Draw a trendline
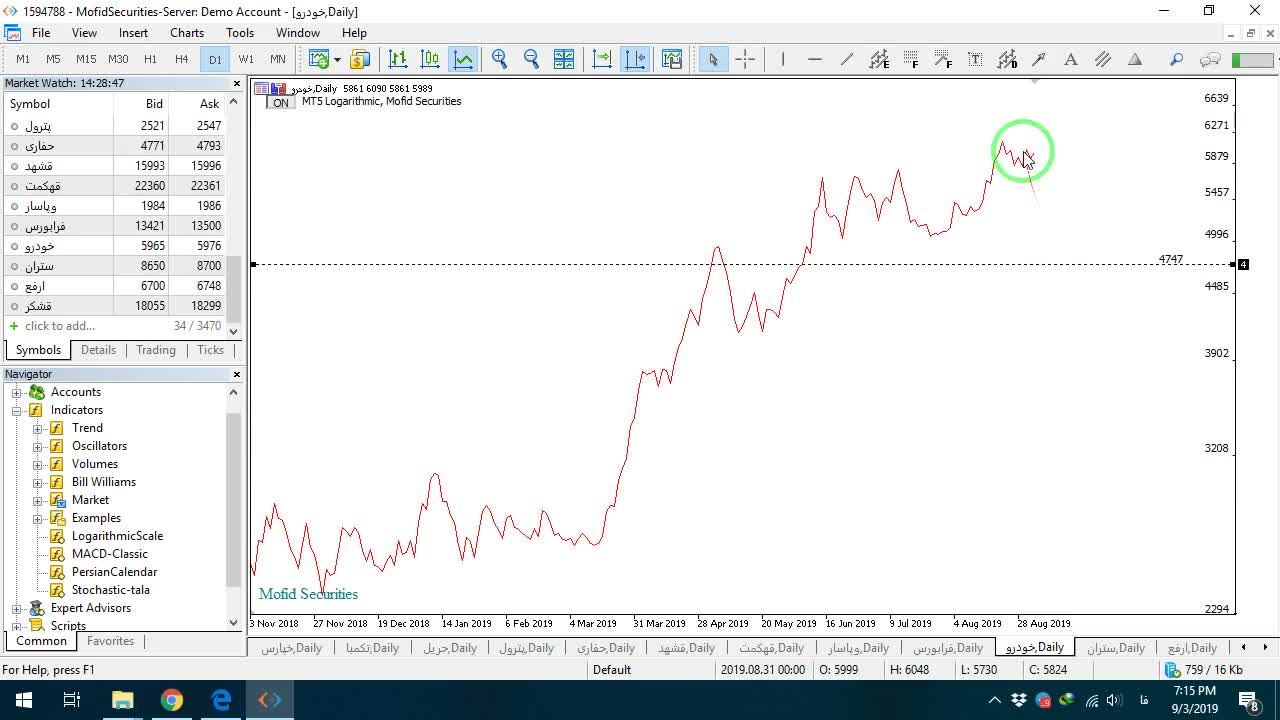1280x720 pixels. [x=847, y=59]
